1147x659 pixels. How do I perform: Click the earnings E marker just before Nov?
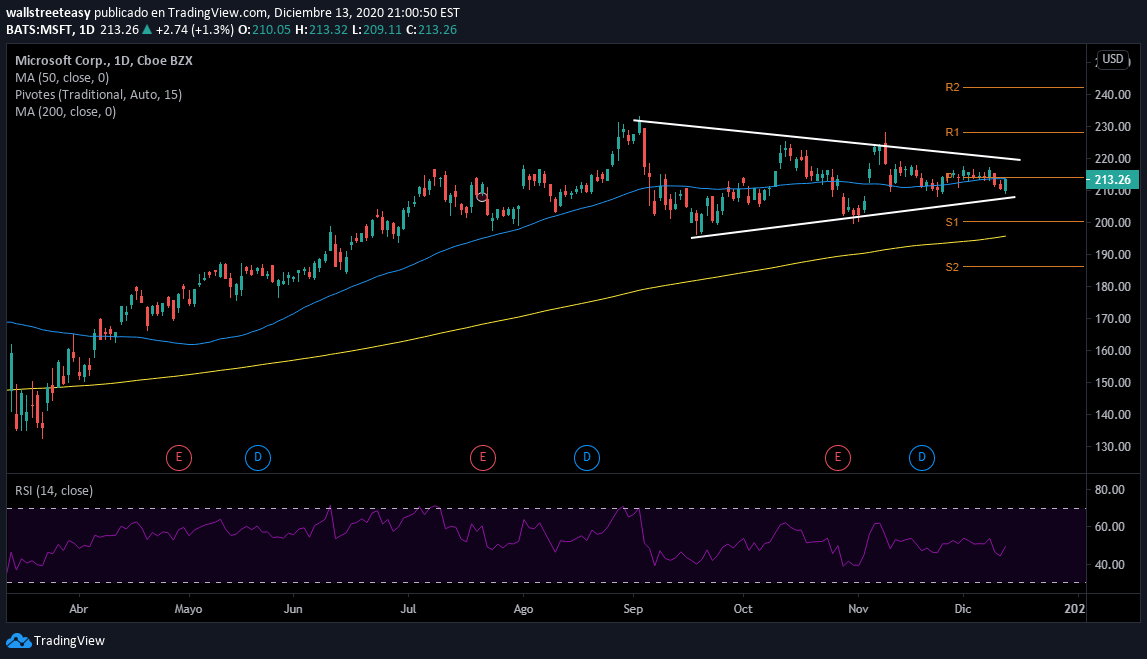(x=838, y=459)
